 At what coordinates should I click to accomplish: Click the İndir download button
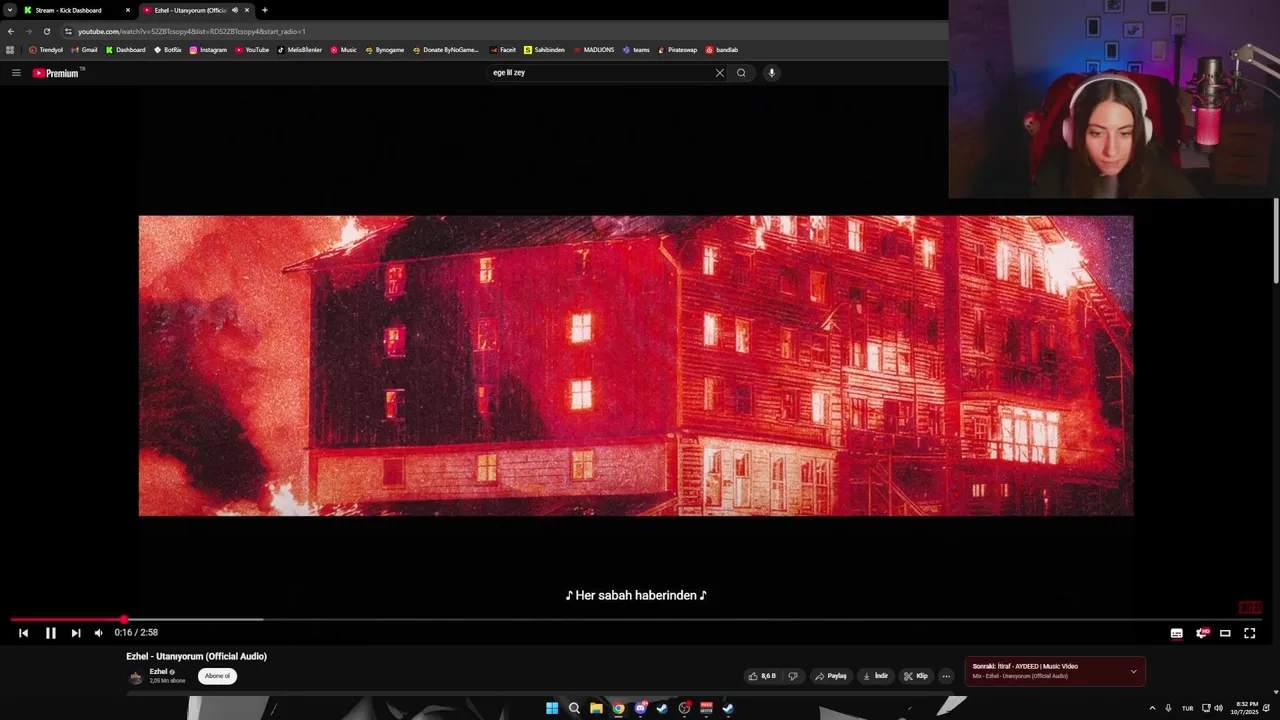875,676
